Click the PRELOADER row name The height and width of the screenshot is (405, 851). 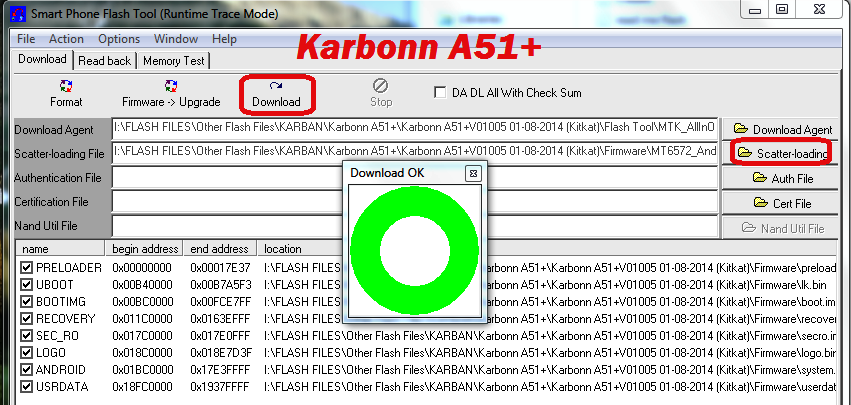[68, 268]
